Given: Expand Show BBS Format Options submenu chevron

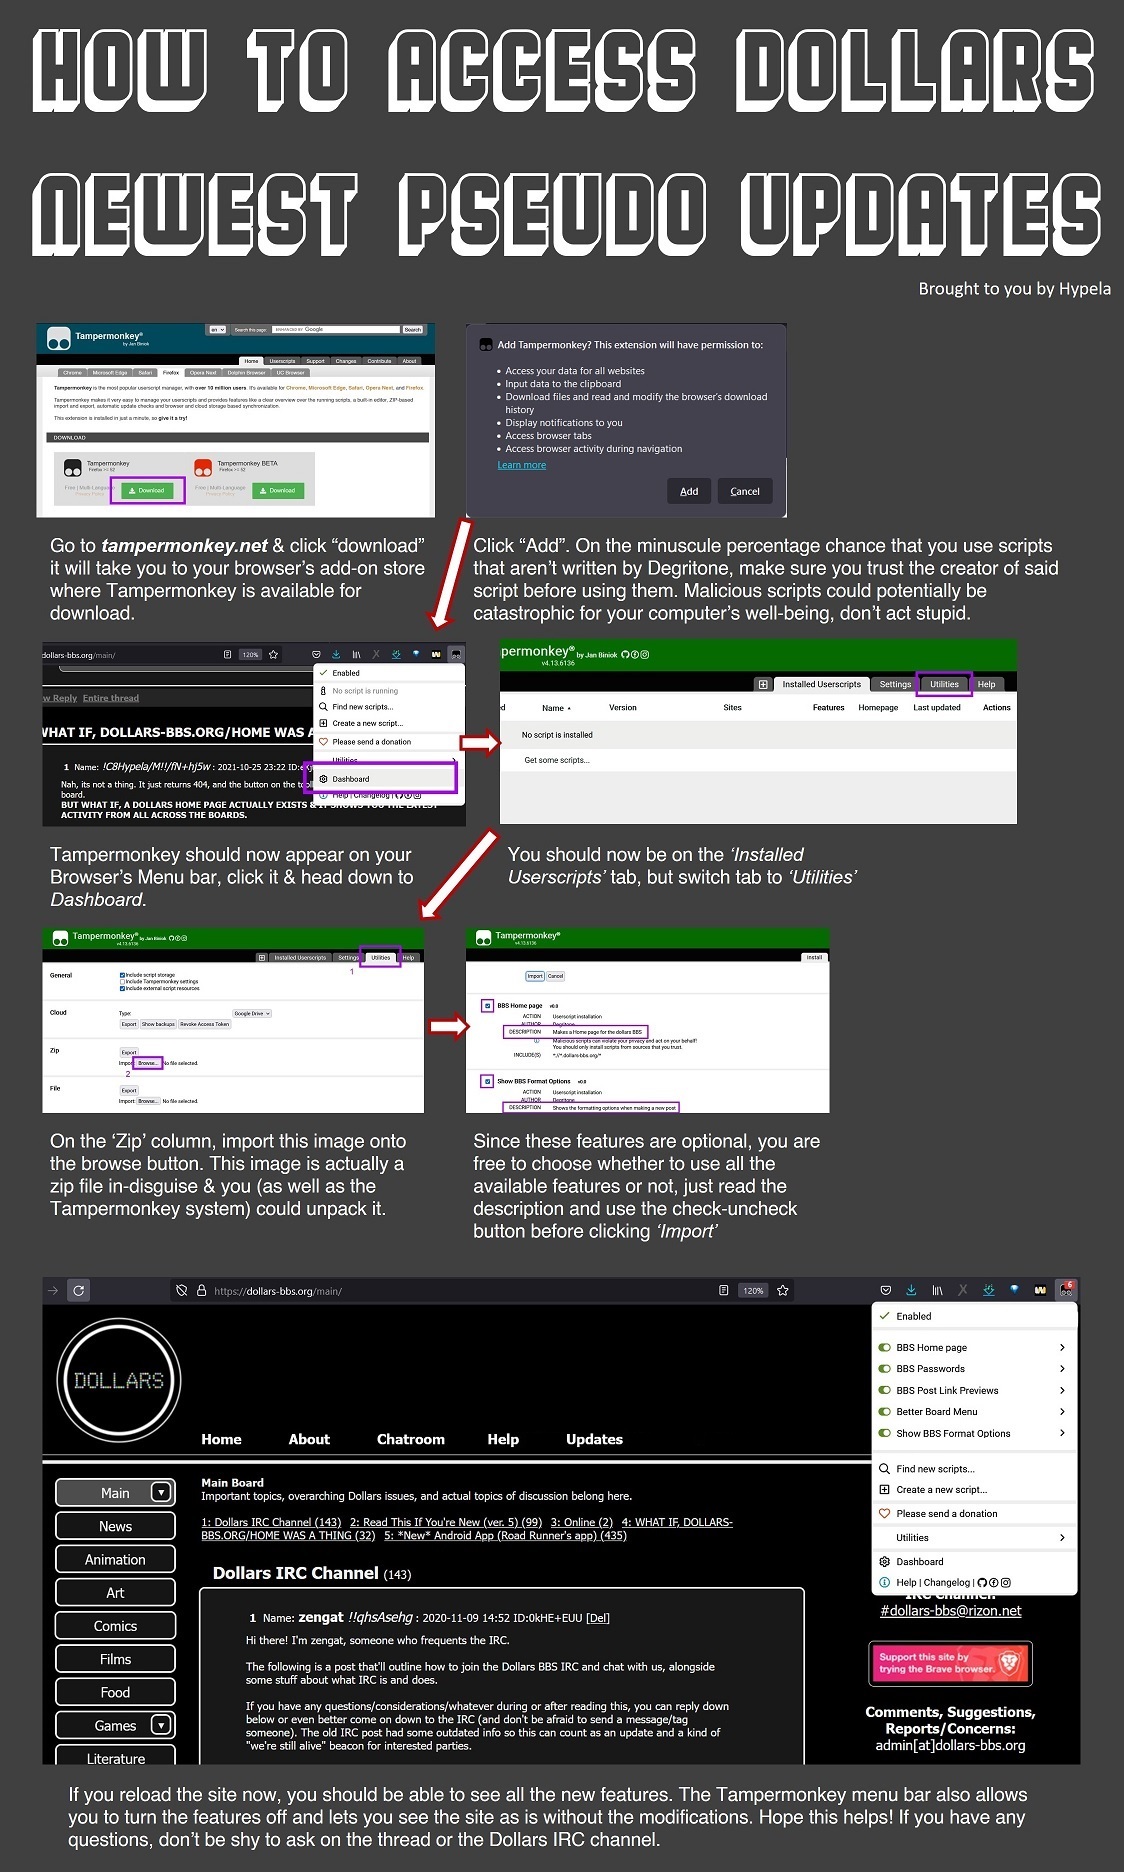Looking at the screenshot, I should (x=1062, y=1433).
